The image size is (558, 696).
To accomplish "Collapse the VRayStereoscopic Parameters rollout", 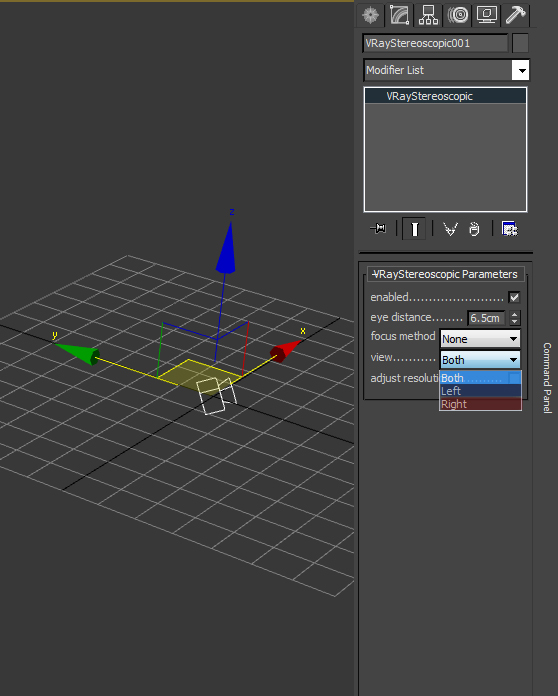I will pyautogui.click(x=445, y=274).
